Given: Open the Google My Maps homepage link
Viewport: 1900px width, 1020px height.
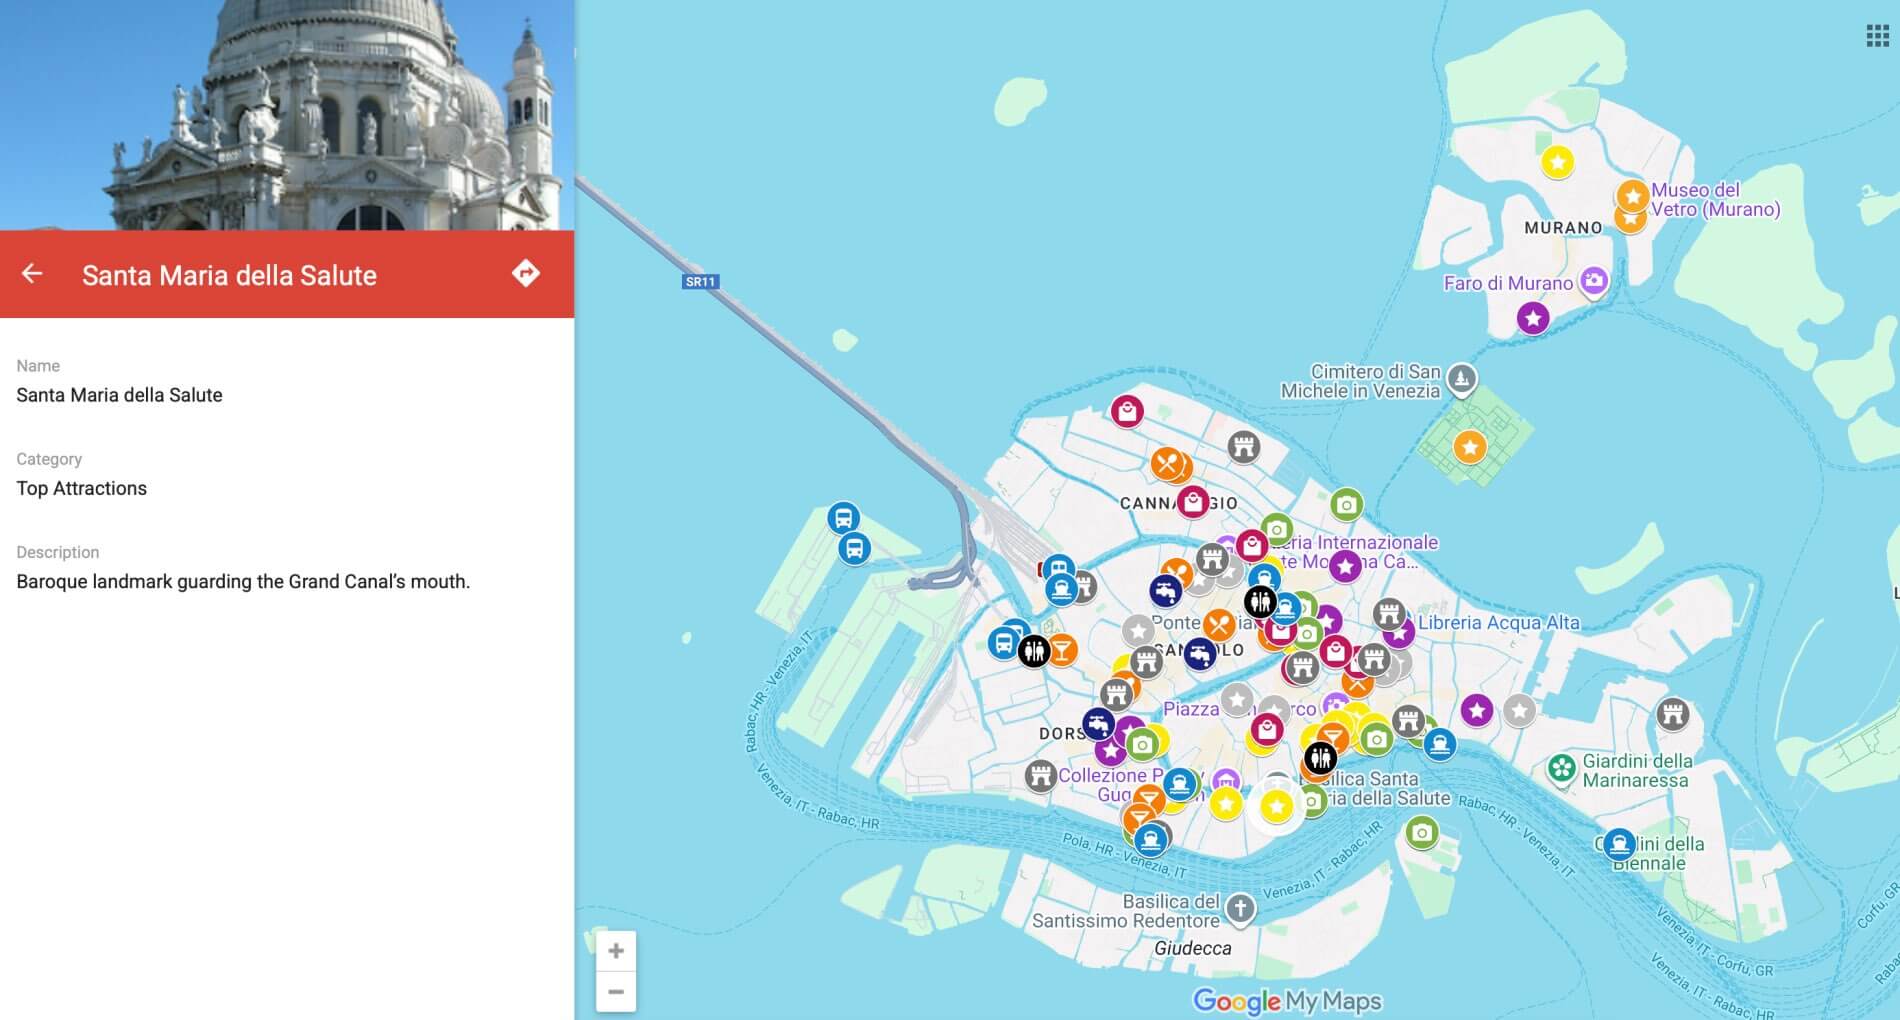Looking at the screenshot, I should (x=1286, y=998).
